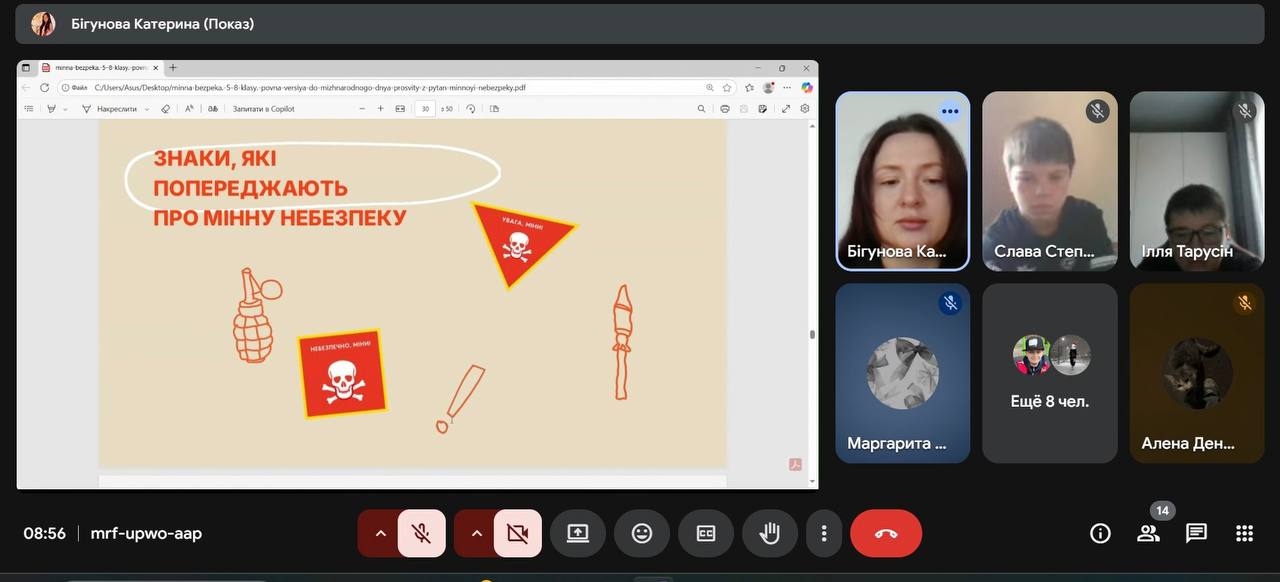Open more options three-dot menu
Viewport: 1280px width, 582px height.
823,533
